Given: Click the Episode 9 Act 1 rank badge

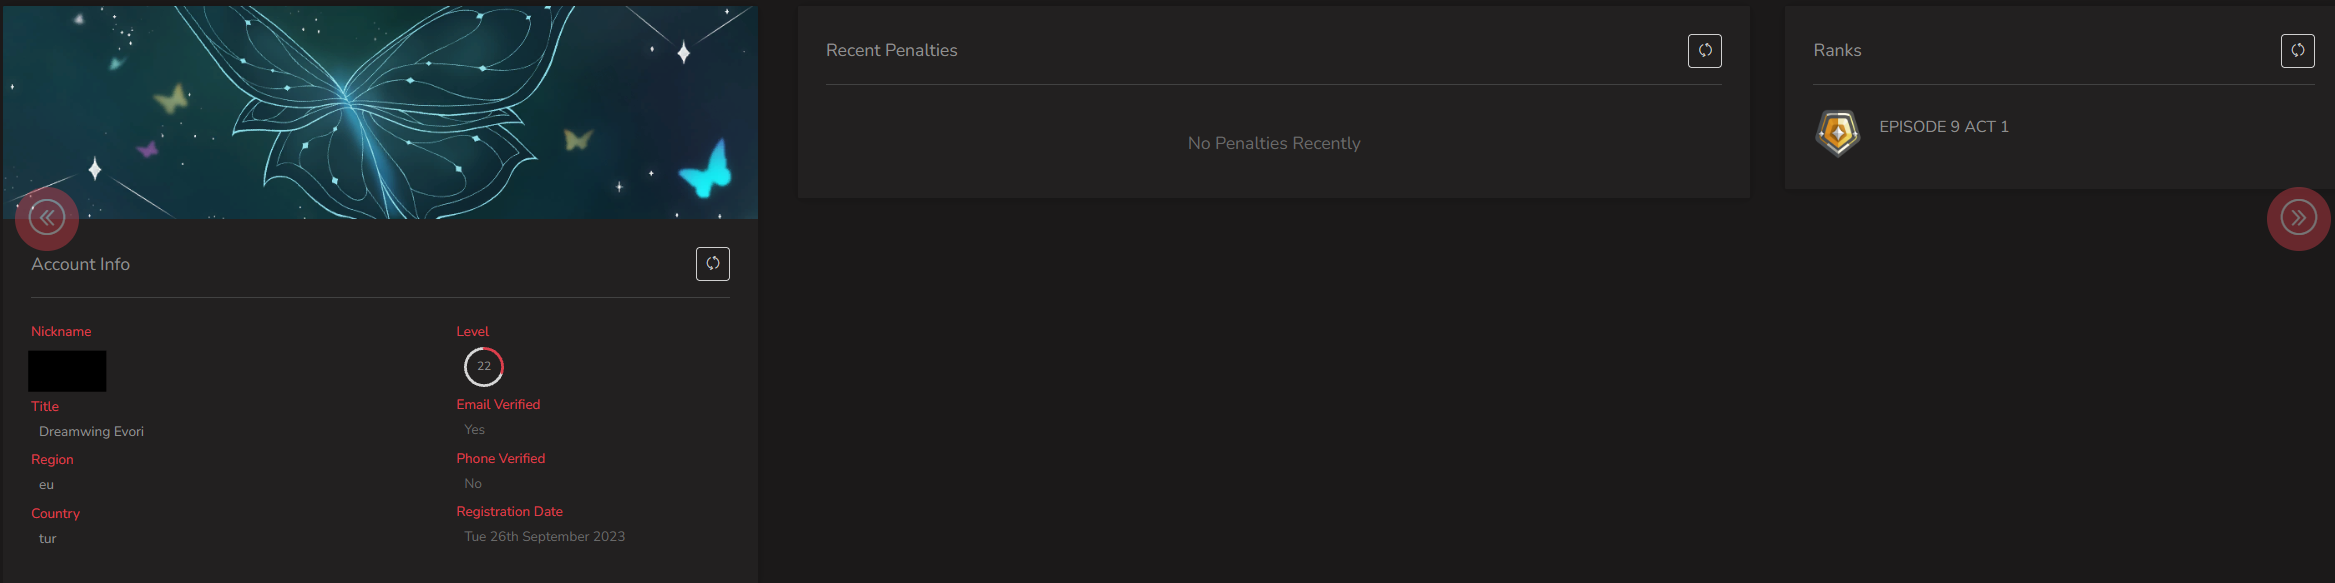Looking at the screenshot, I should pyautogui.click(x=1838, y=132).
